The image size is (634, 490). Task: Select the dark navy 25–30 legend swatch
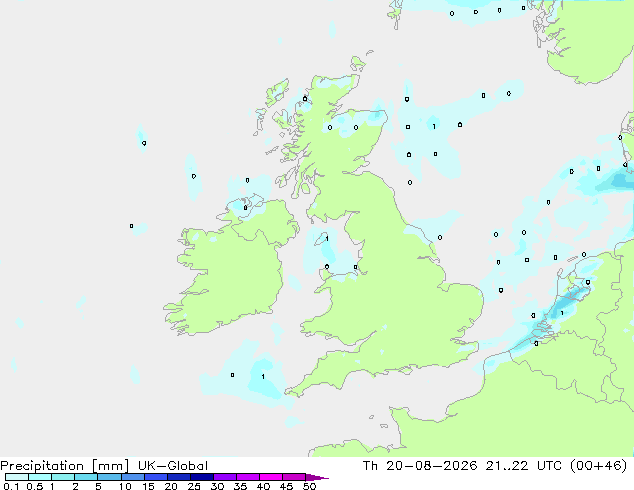click(202, 477)
